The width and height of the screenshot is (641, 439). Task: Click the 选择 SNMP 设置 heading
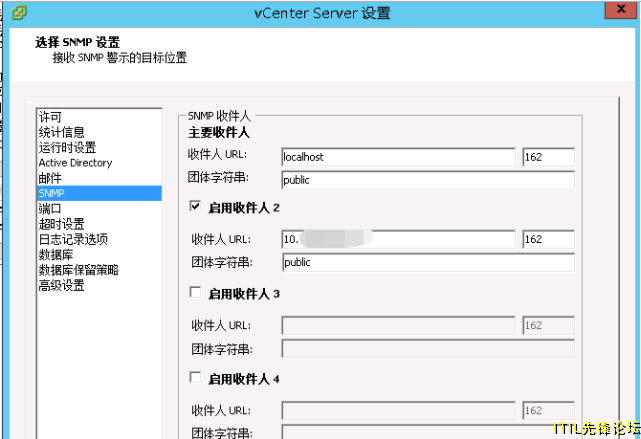(78, 42)
